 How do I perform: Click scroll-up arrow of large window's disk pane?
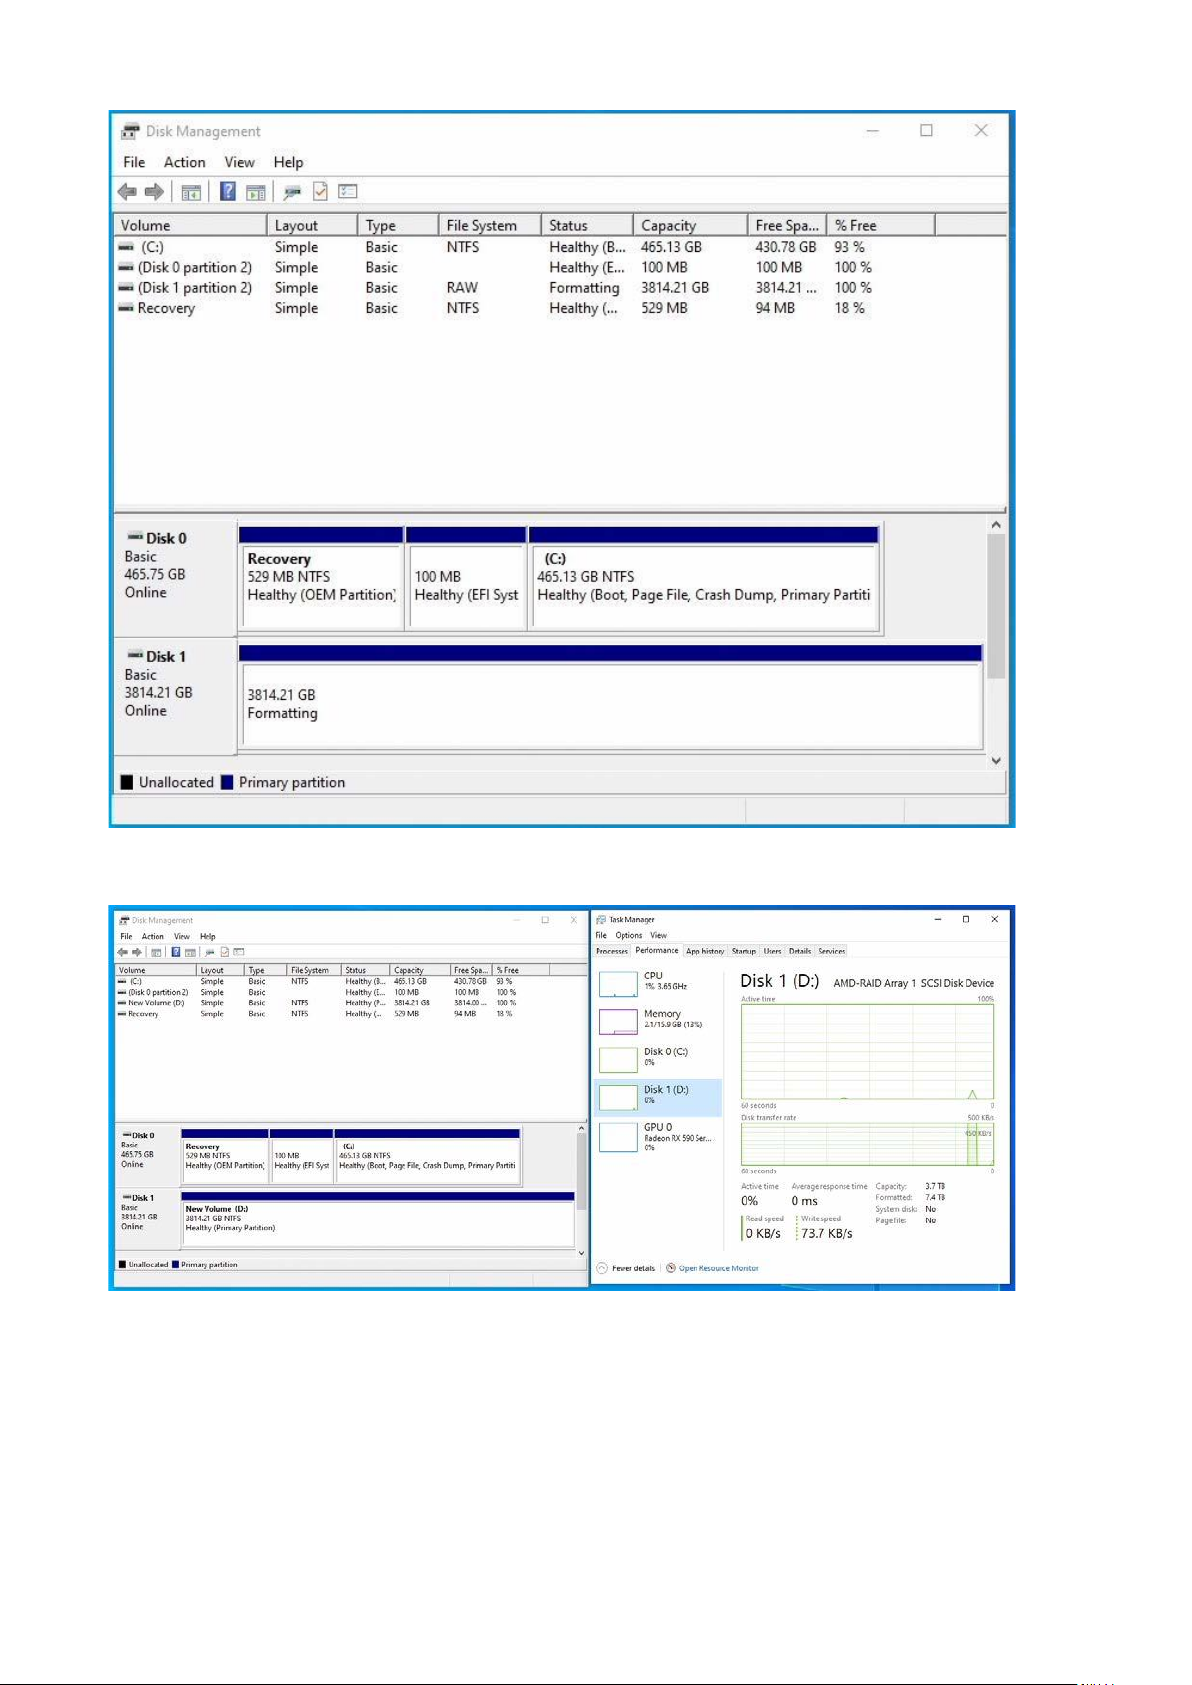(996, 525)
